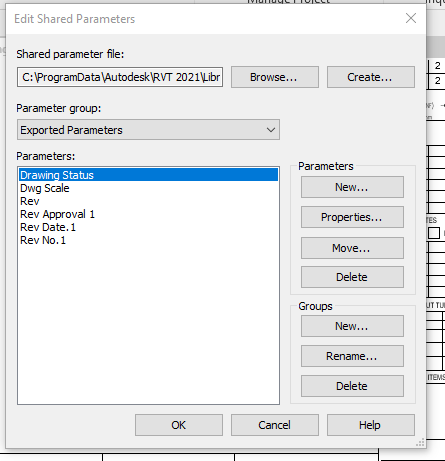Viewport: 445px width, 461px height.
Task: Select Drawing Status in the parameters list
Action: 148,175
